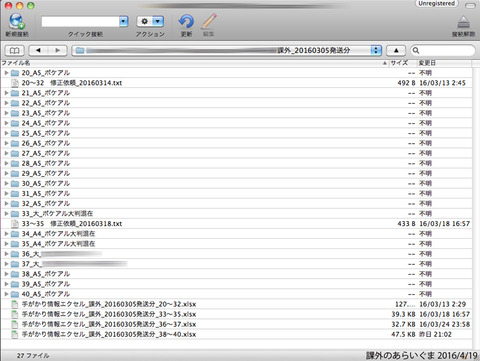Click the Quick Connect input field
The height and width of the screenshot is (361, 480).
tap(80, 21)
